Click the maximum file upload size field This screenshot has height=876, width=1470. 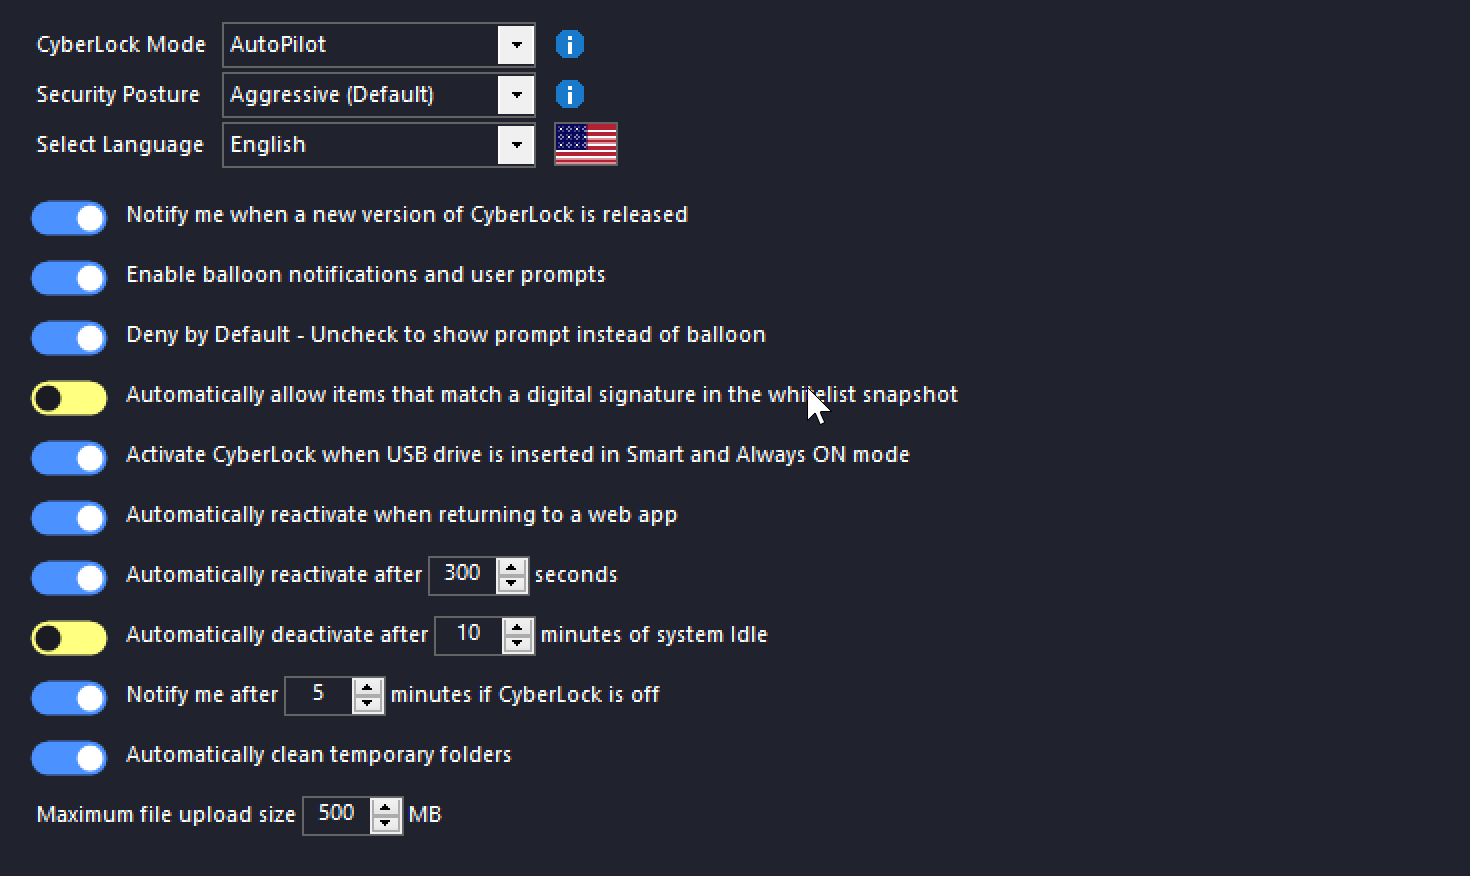336,815
